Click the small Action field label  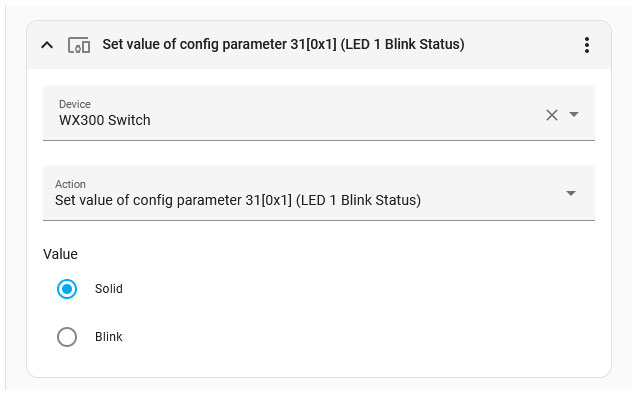point(70,184)
